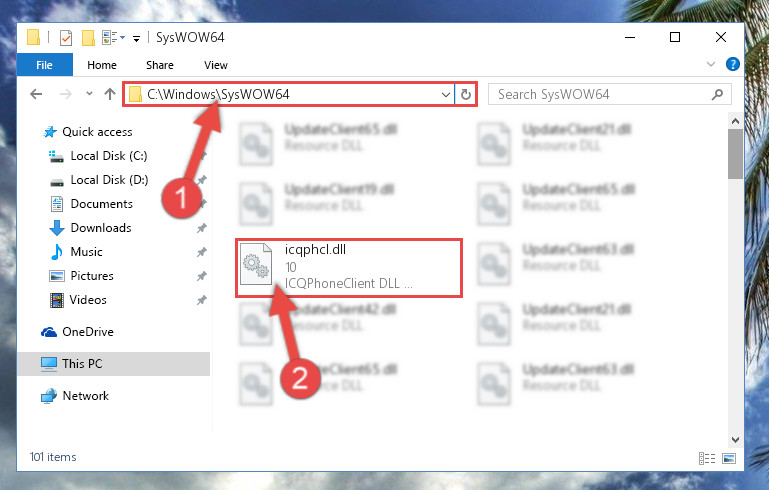Image resolution: width=769 pixels, height=490 pixels.
Task: Open Explorer help question mark icon
Action: pyautogui.click(x=732, y=64)
